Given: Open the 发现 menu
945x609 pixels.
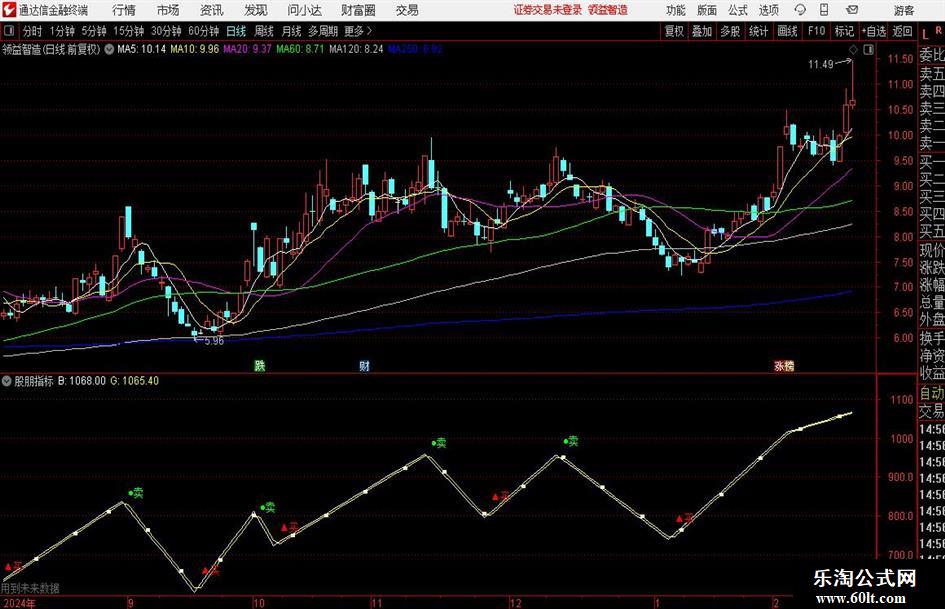Looking at the screenshot, I should 256,10.
